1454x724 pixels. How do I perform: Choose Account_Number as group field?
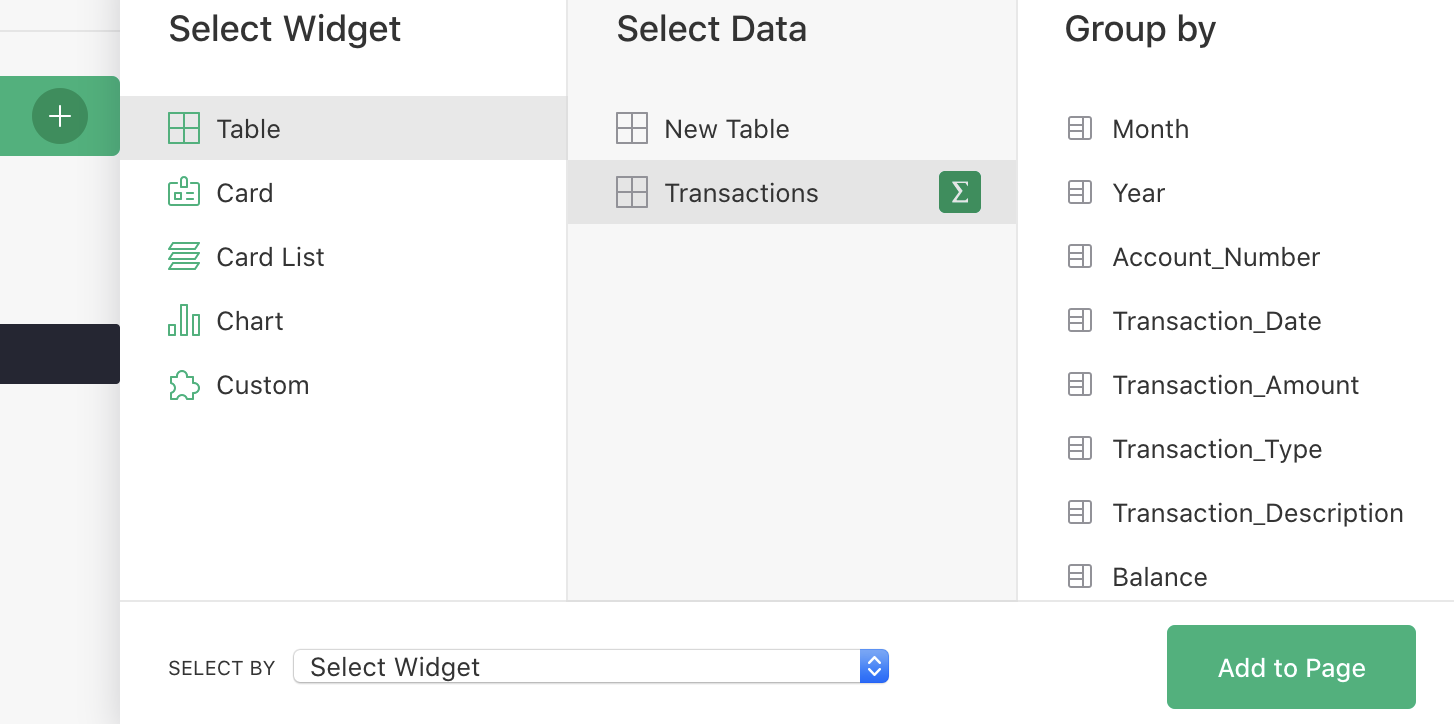tap(1216, 256)
